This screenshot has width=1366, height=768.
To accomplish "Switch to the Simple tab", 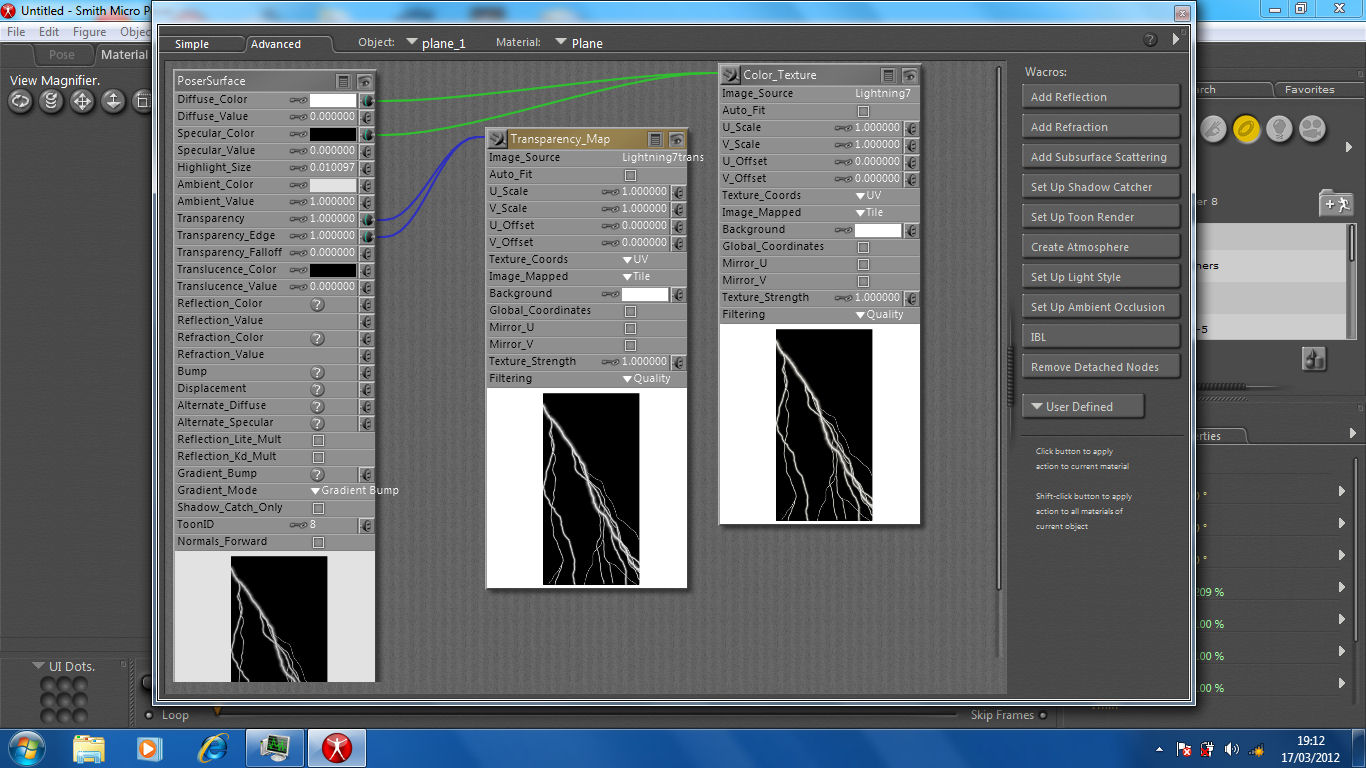I will [x=192, y=44].
